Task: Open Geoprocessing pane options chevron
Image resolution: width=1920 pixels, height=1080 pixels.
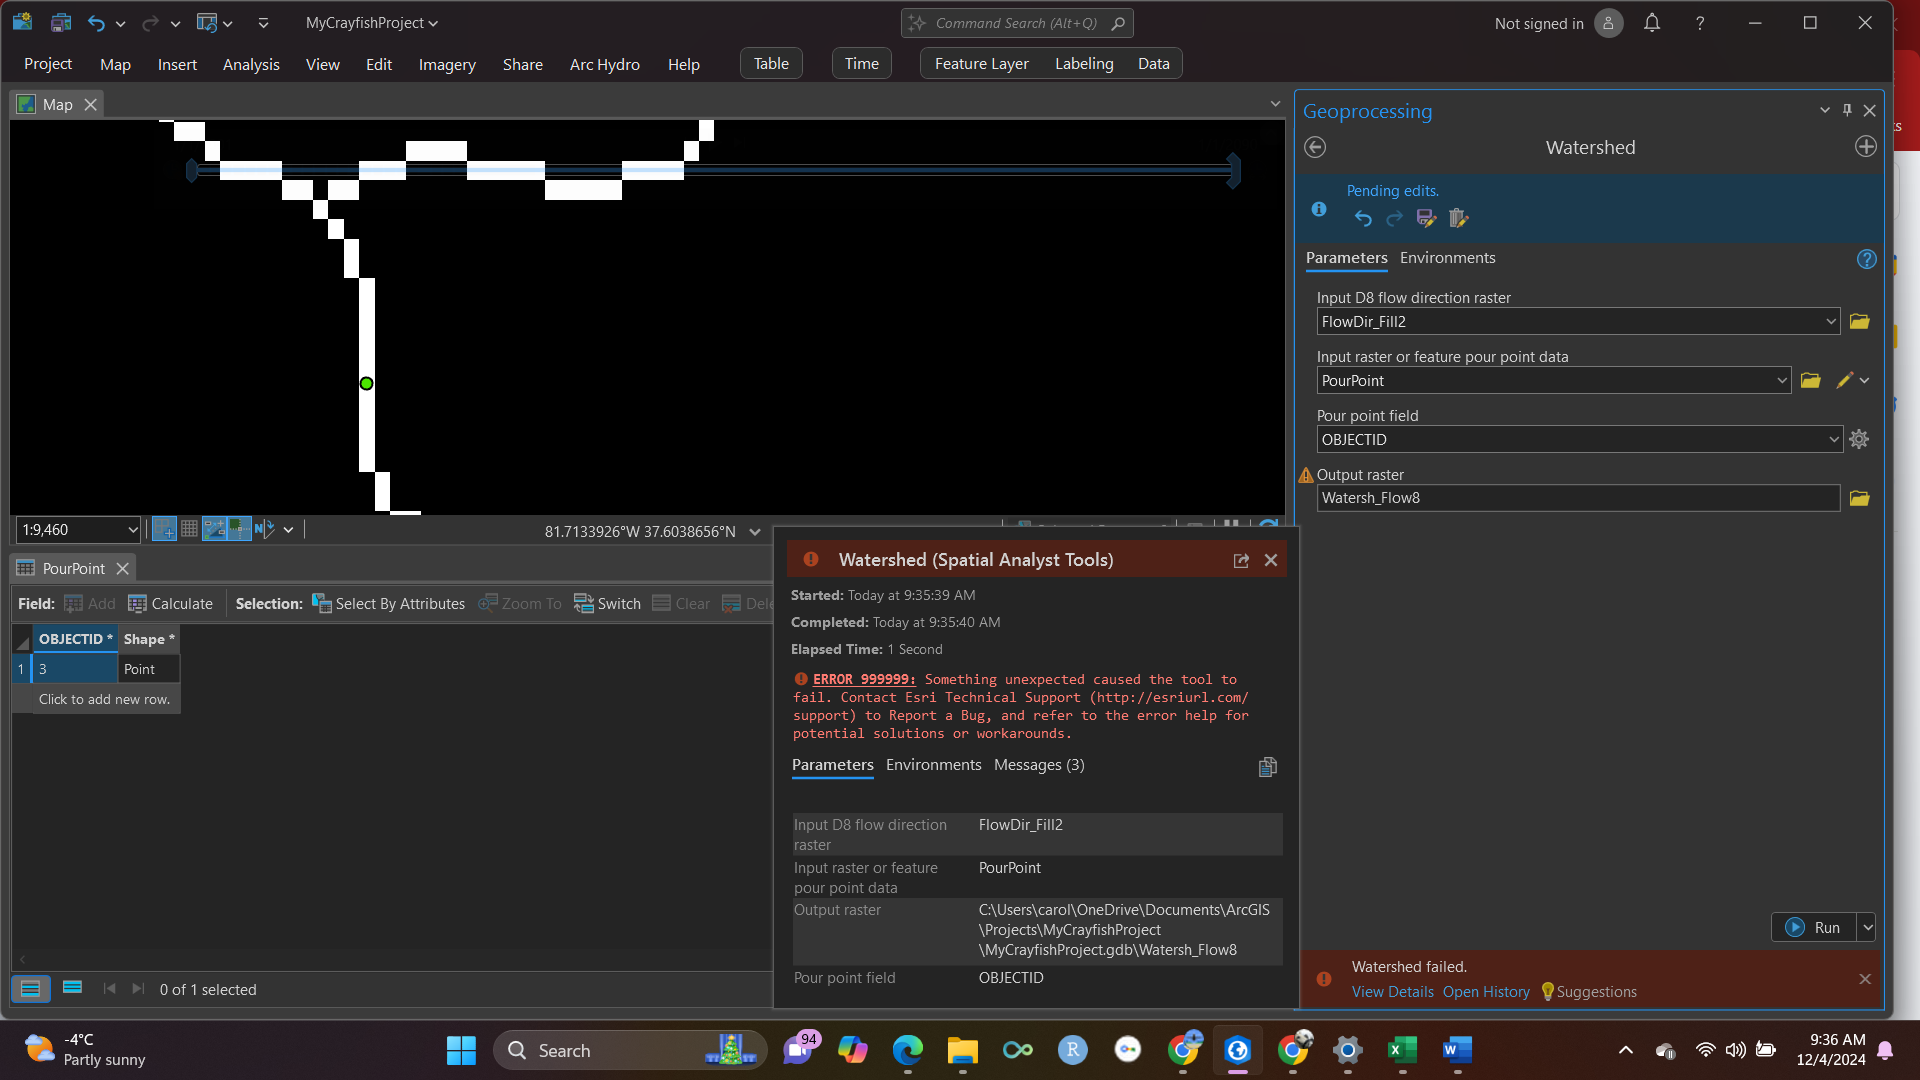Action: point(1824,110)
